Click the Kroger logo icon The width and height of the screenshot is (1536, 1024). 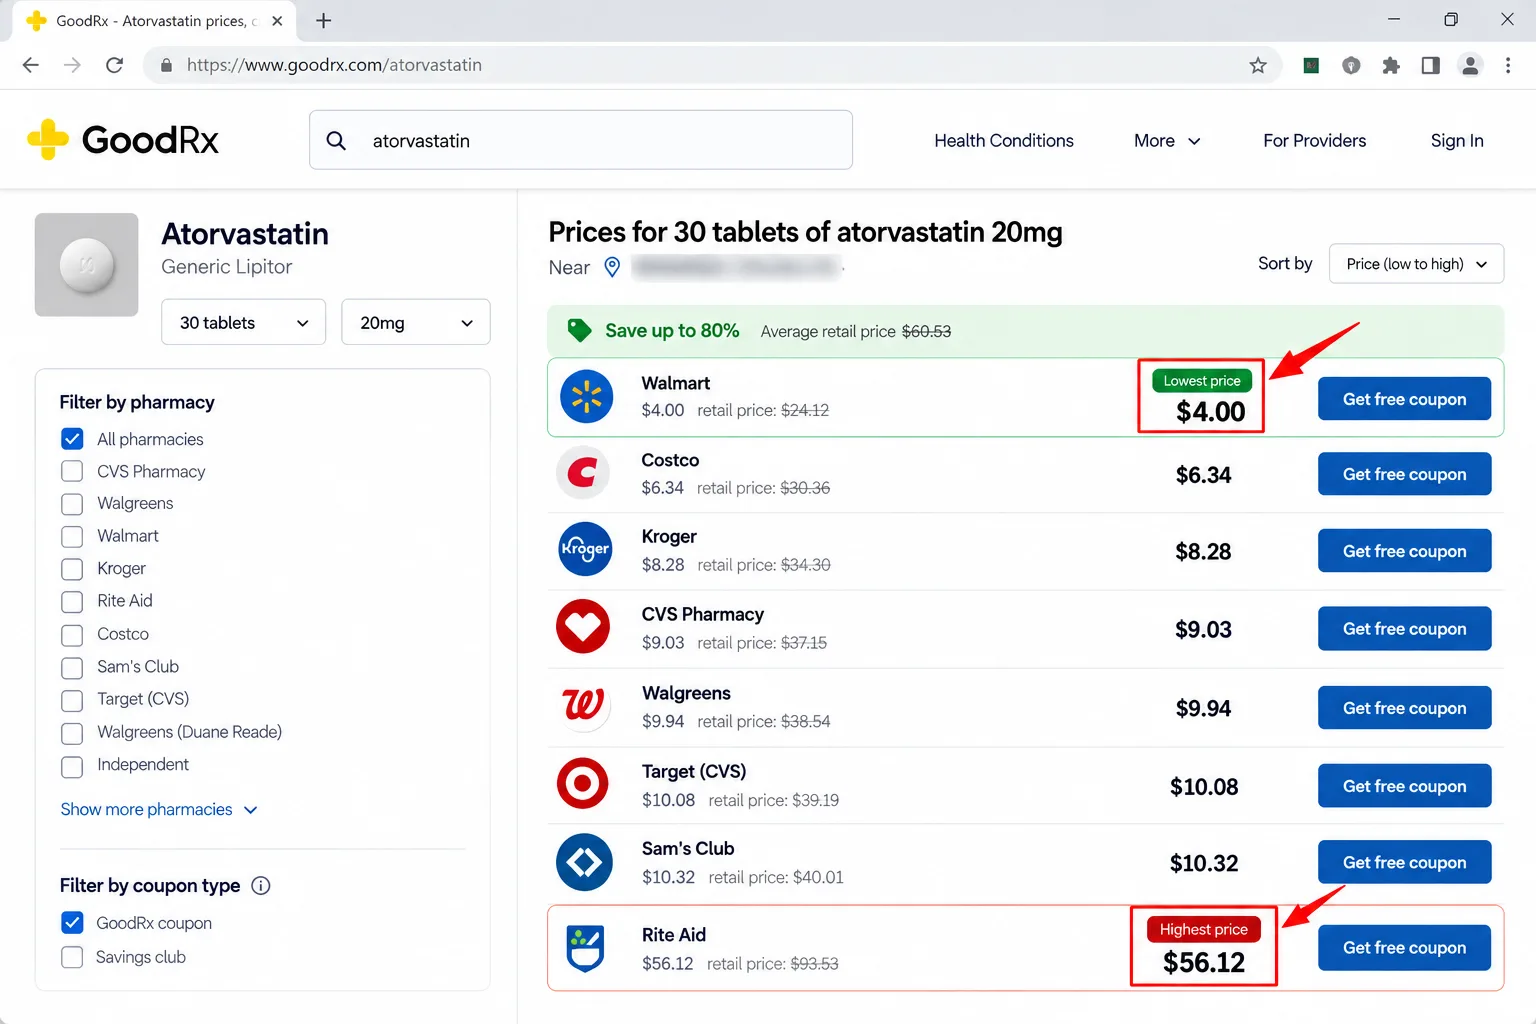[585, 549]
